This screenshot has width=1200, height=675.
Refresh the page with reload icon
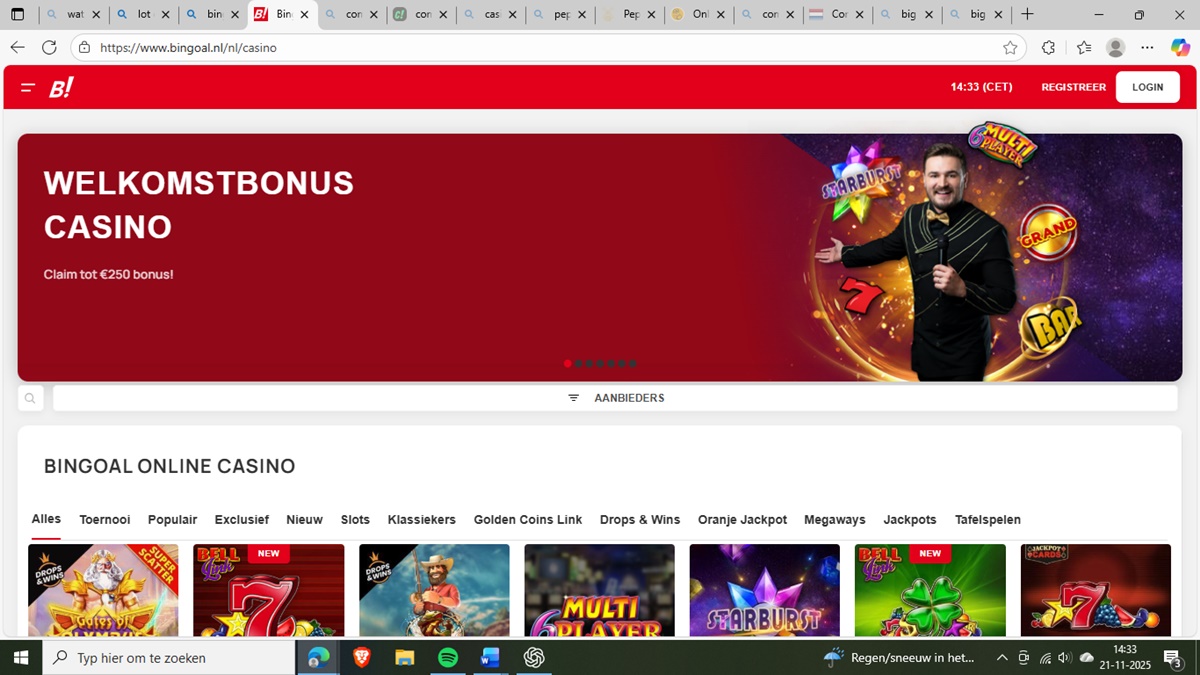coord(49,48)
